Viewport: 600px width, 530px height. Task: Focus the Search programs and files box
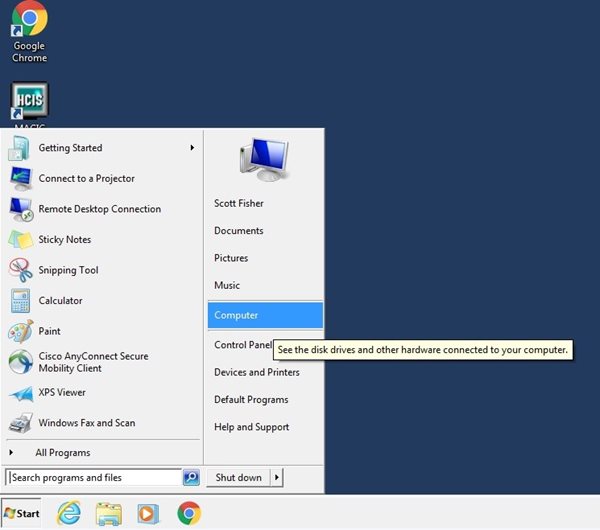pos(93,478)
